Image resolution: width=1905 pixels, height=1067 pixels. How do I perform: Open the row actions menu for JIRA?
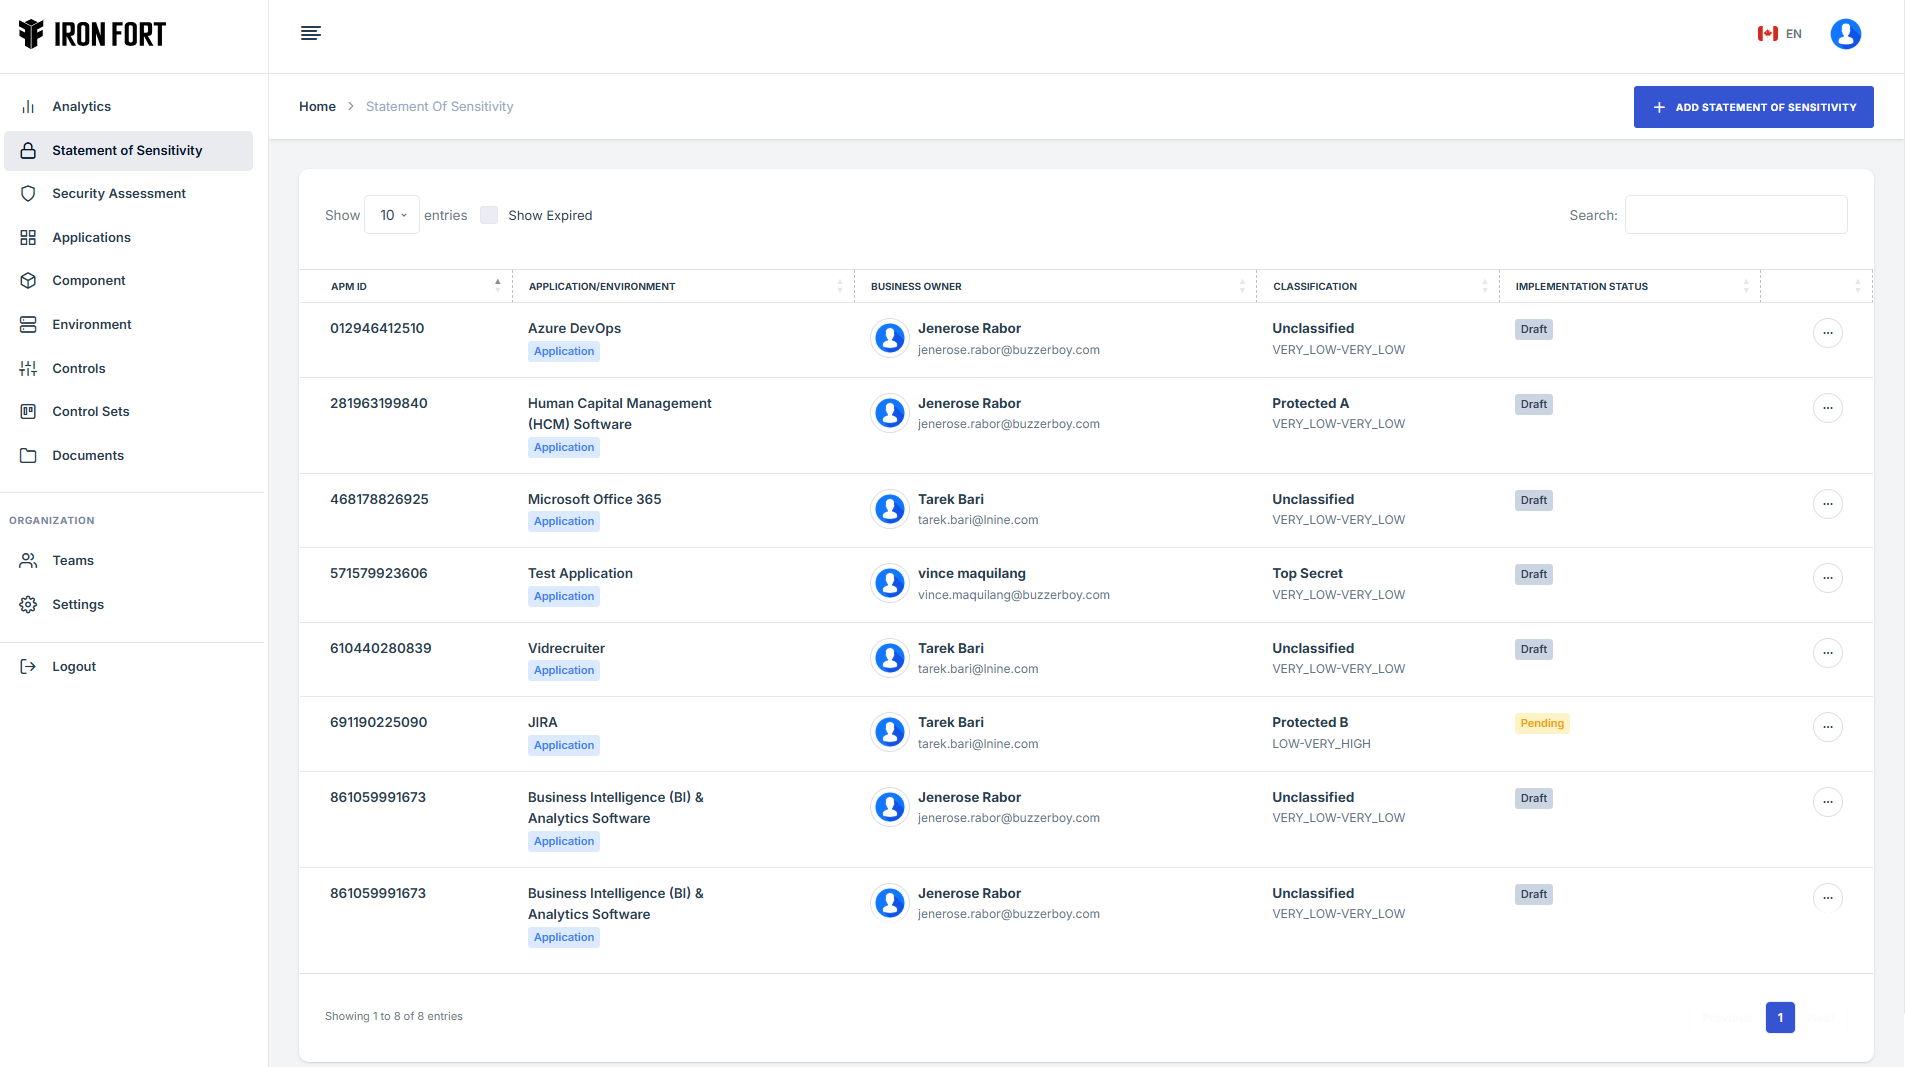coord(1827,727)
